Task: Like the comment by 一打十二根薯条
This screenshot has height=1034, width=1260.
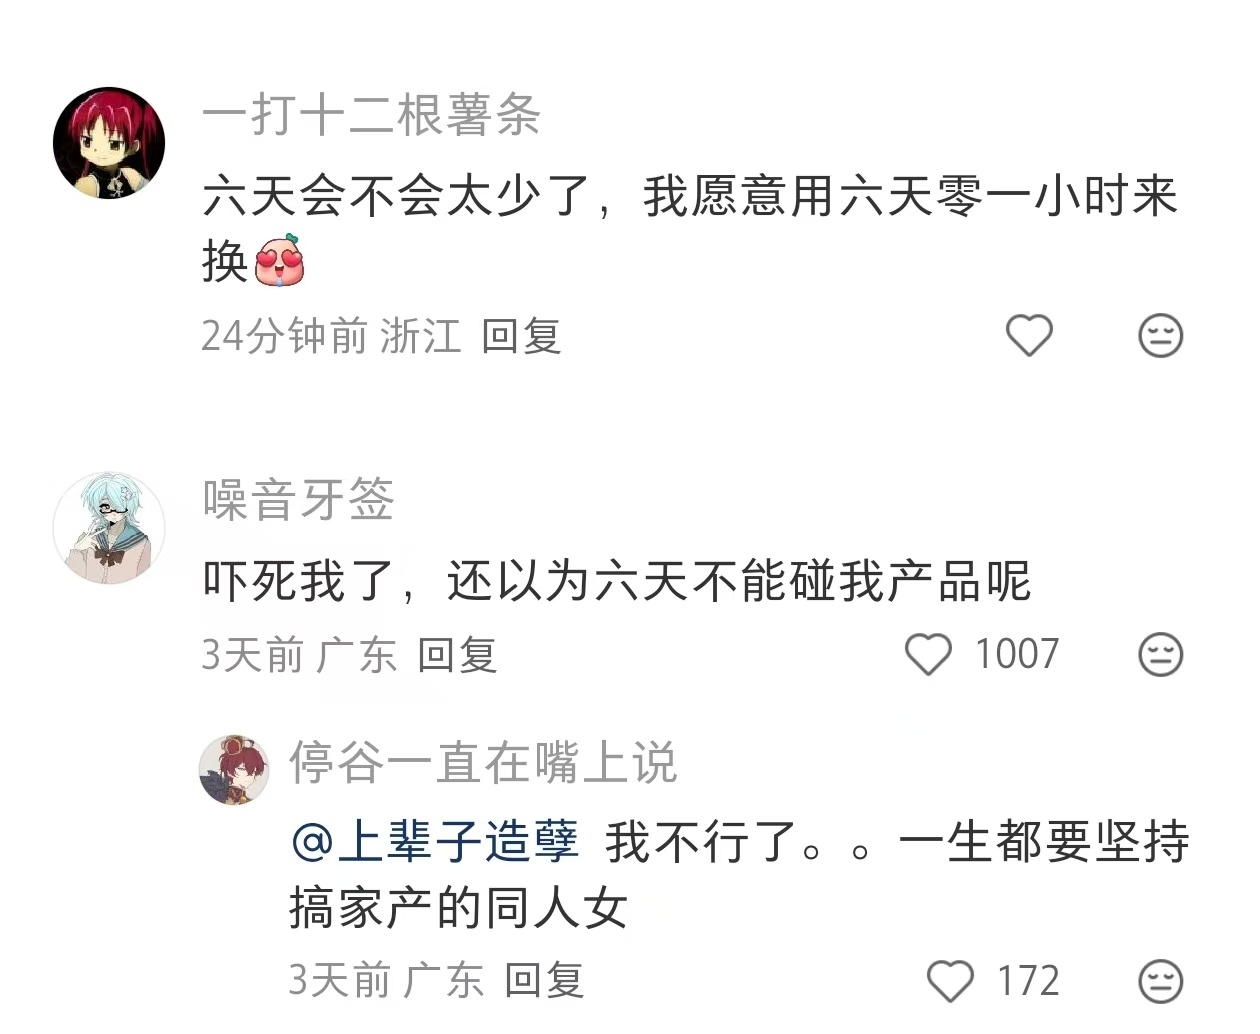Action: 1029,335
